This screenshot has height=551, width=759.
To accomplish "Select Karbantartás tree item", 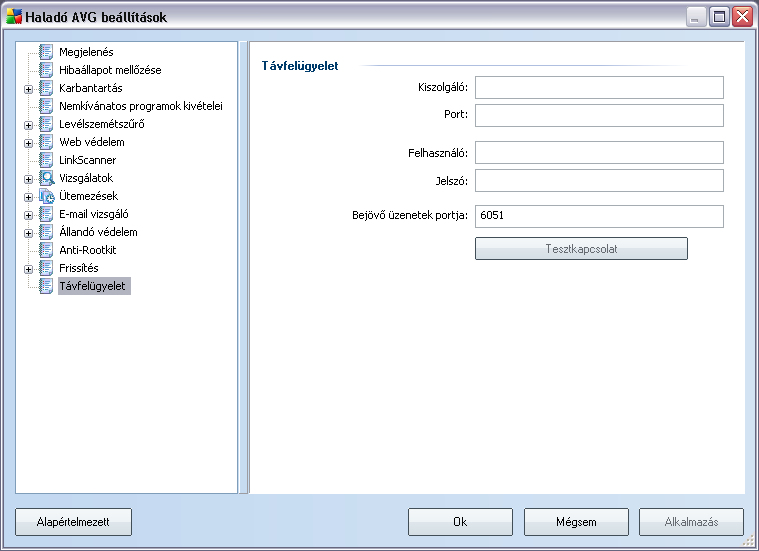I will [x=91, y=88].
